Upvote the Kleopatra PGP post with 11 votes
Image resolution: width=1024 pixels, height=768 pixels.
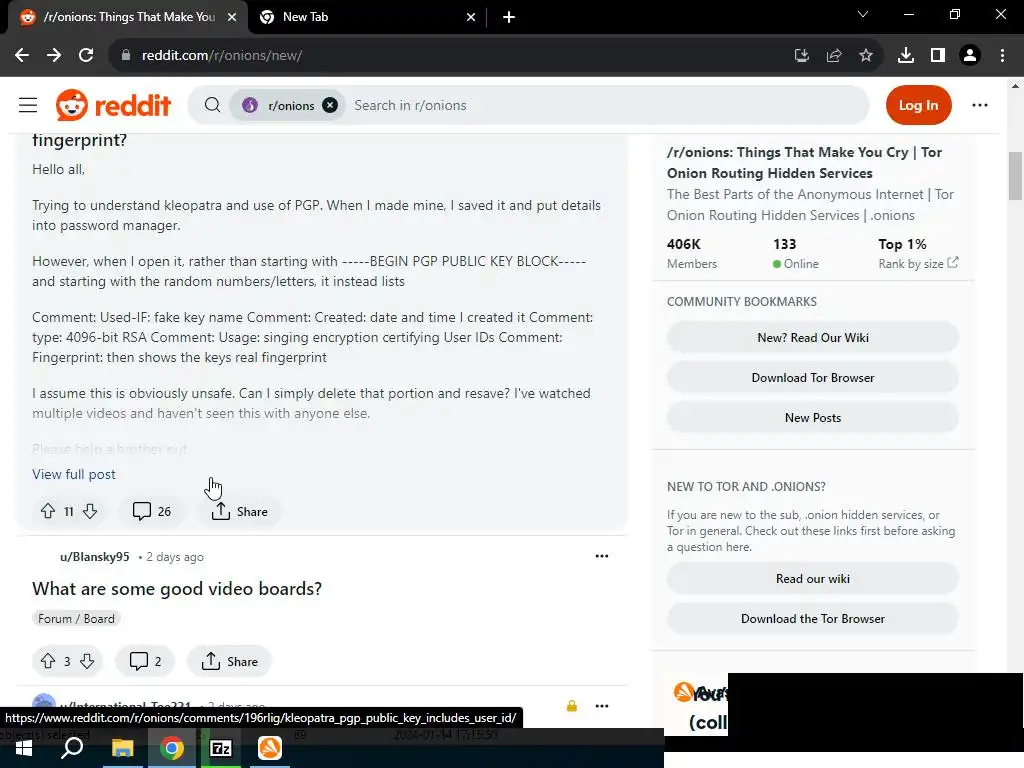point(48,511)
